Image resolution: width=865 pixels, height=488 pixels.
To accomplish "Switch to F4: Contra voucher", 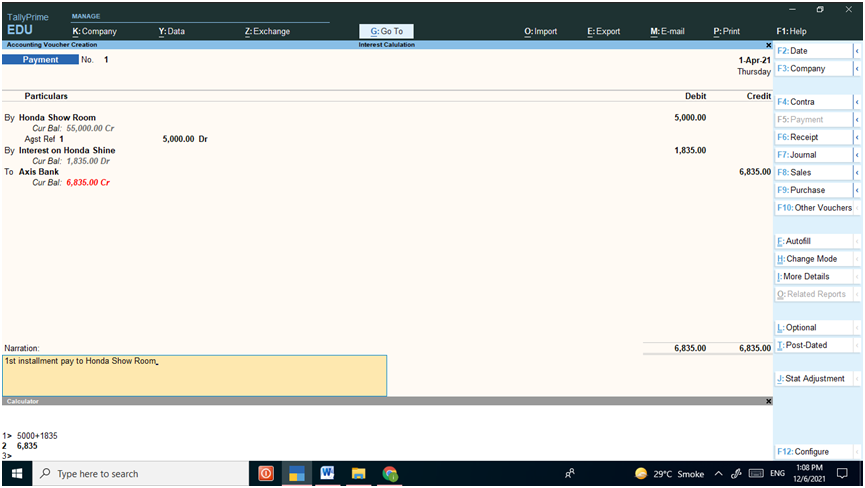I will click(814, 102).
